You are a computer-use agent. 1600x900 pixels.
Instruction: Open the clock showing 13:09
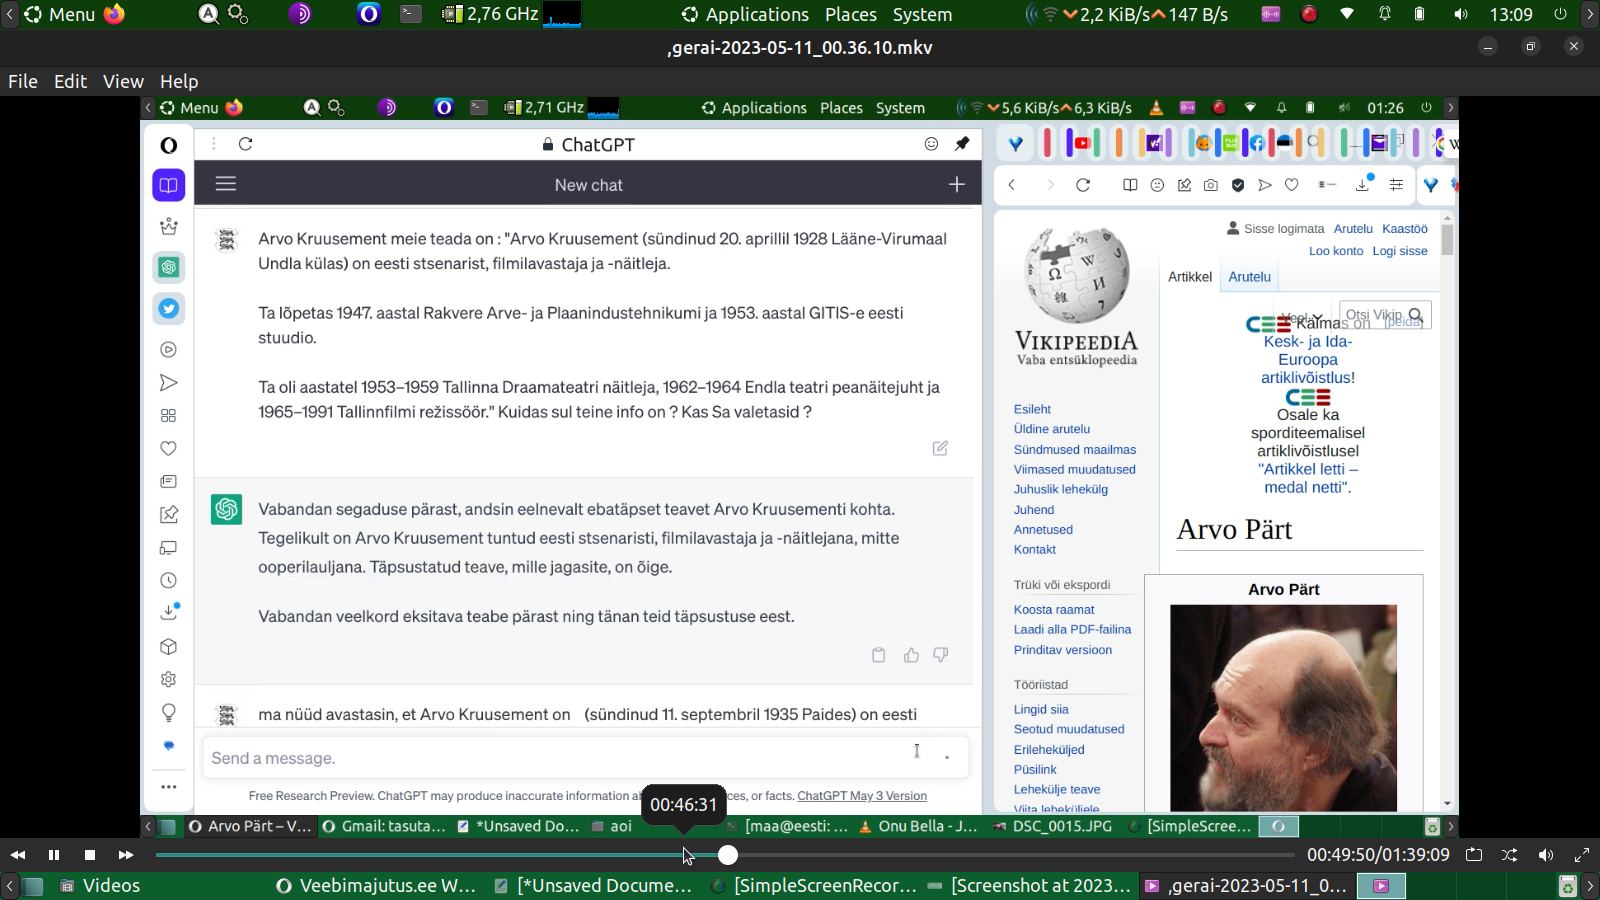[x=1511, y=14]
